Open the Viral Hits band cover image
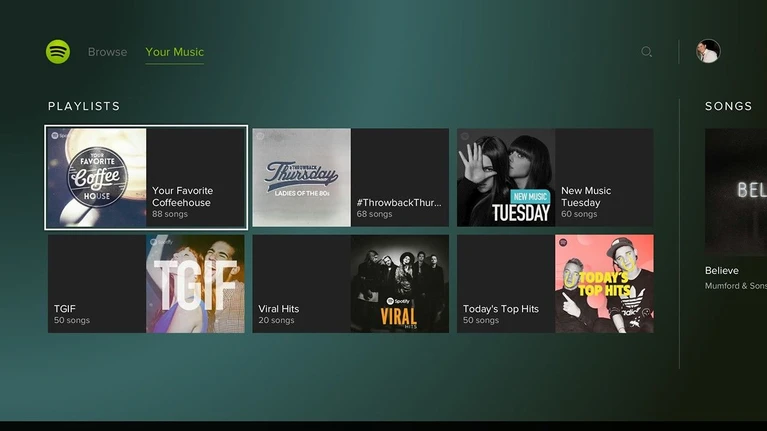The image size is (767, 431). [400, 284]
